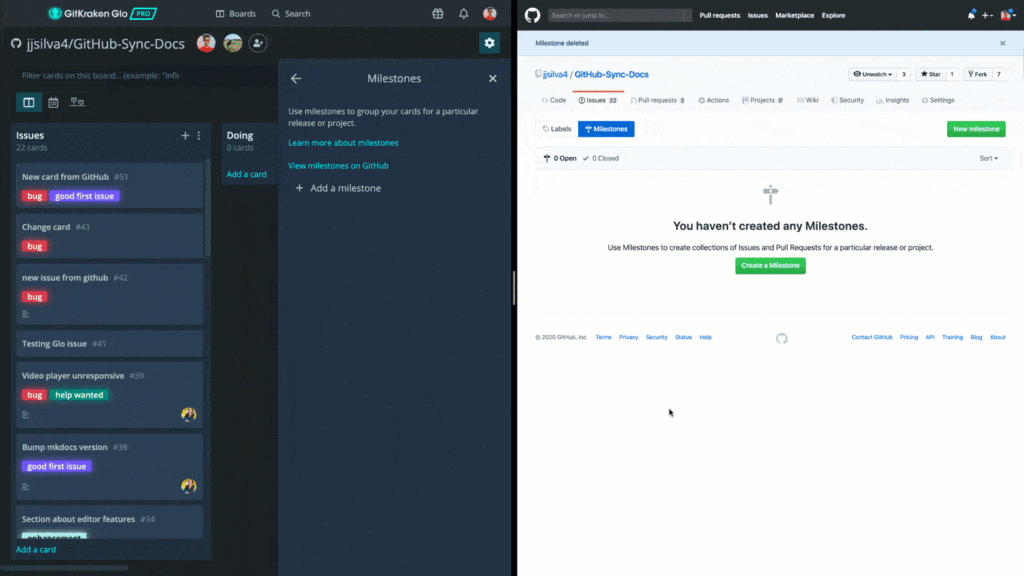Switch to repo Settings tab
Viewport: 1024px width, 576px height.
pos(938,101)
